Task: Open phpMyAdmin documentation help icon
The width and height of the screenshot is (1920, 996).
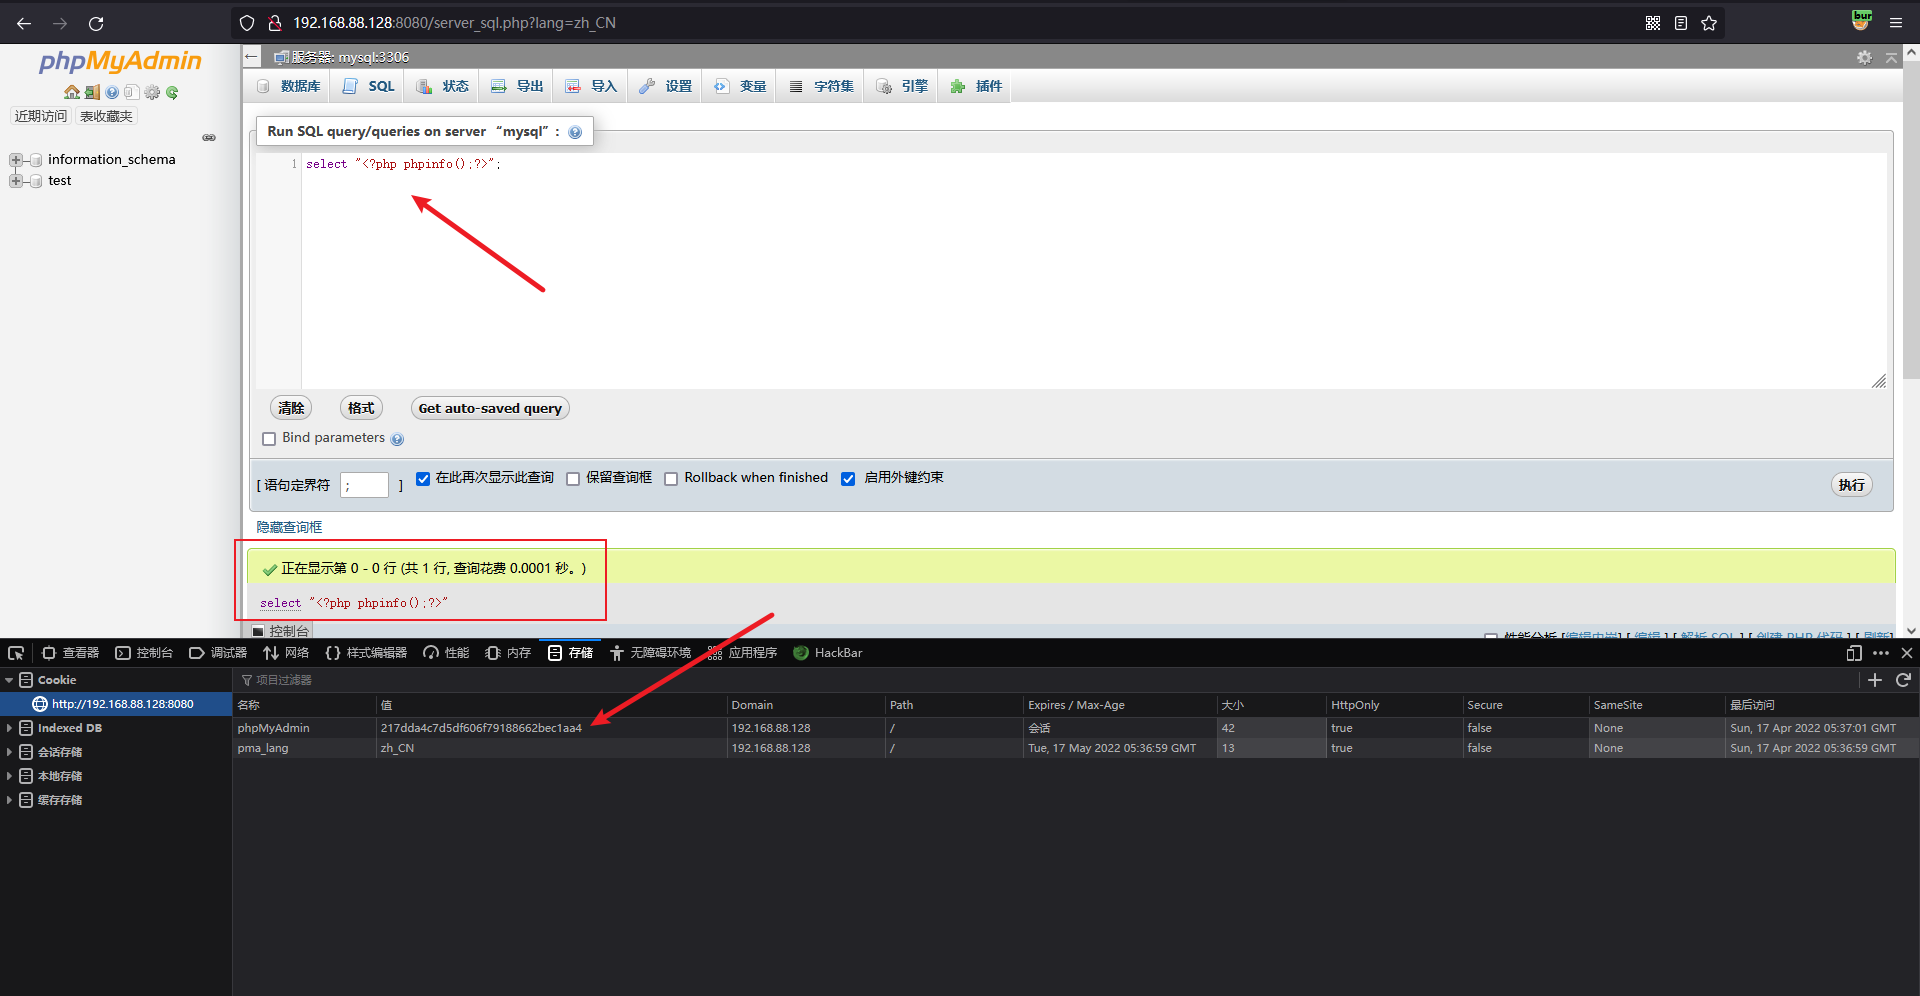Action: pyautogui.click(x=112, y=92)
